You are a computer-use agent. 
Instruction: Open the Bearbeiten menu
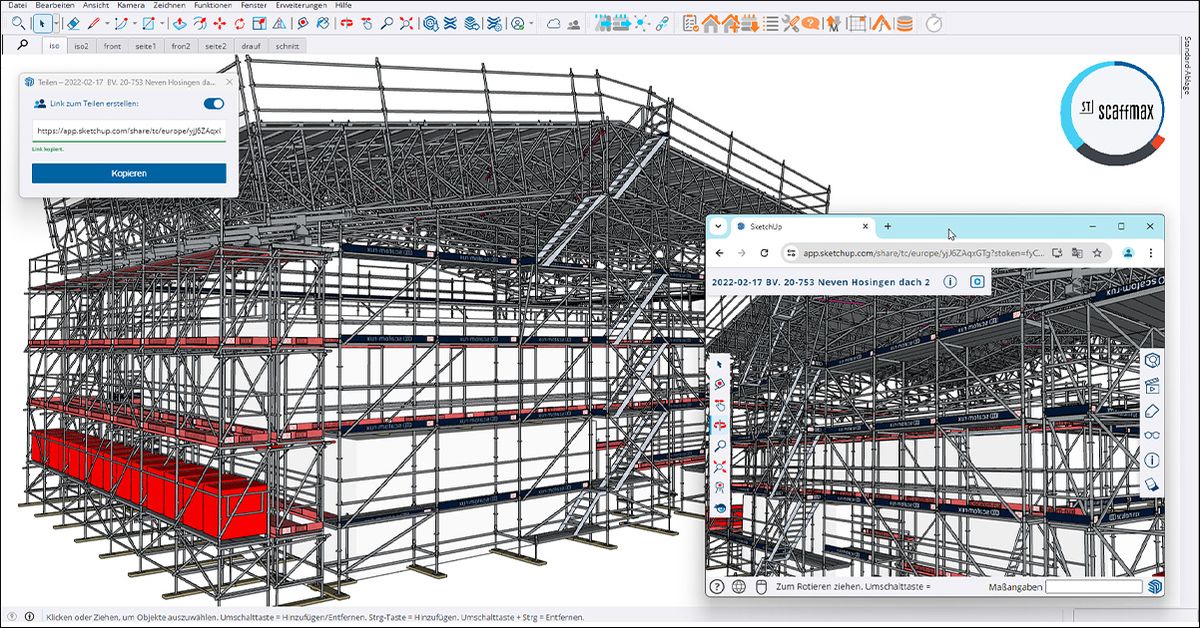[x=54, y=5]
